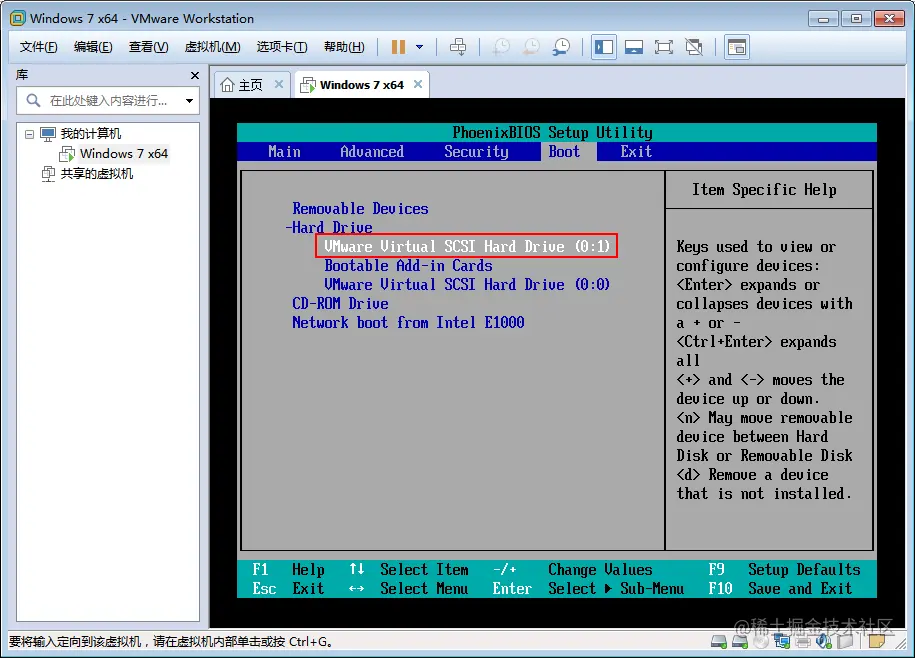Click the F9 Setup Defaults footer hint
This screenshot has height=658, width=915.
784,569
